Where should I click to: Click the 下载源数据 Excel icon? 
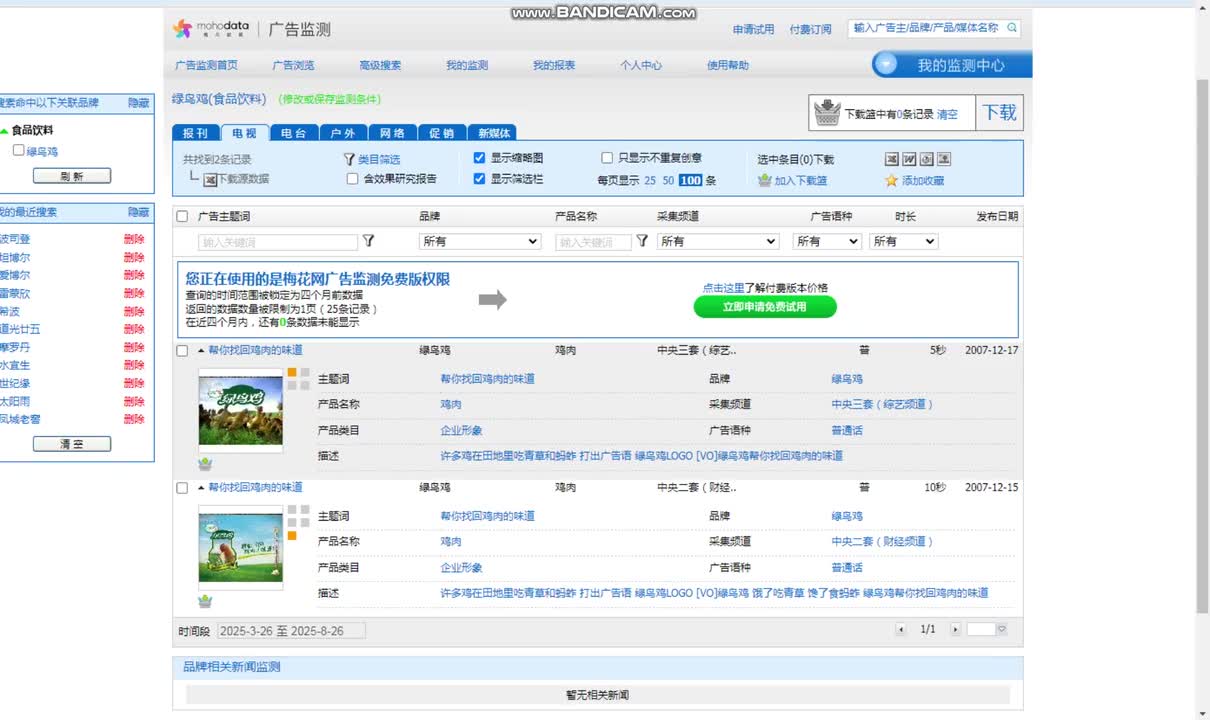(210, 180)
